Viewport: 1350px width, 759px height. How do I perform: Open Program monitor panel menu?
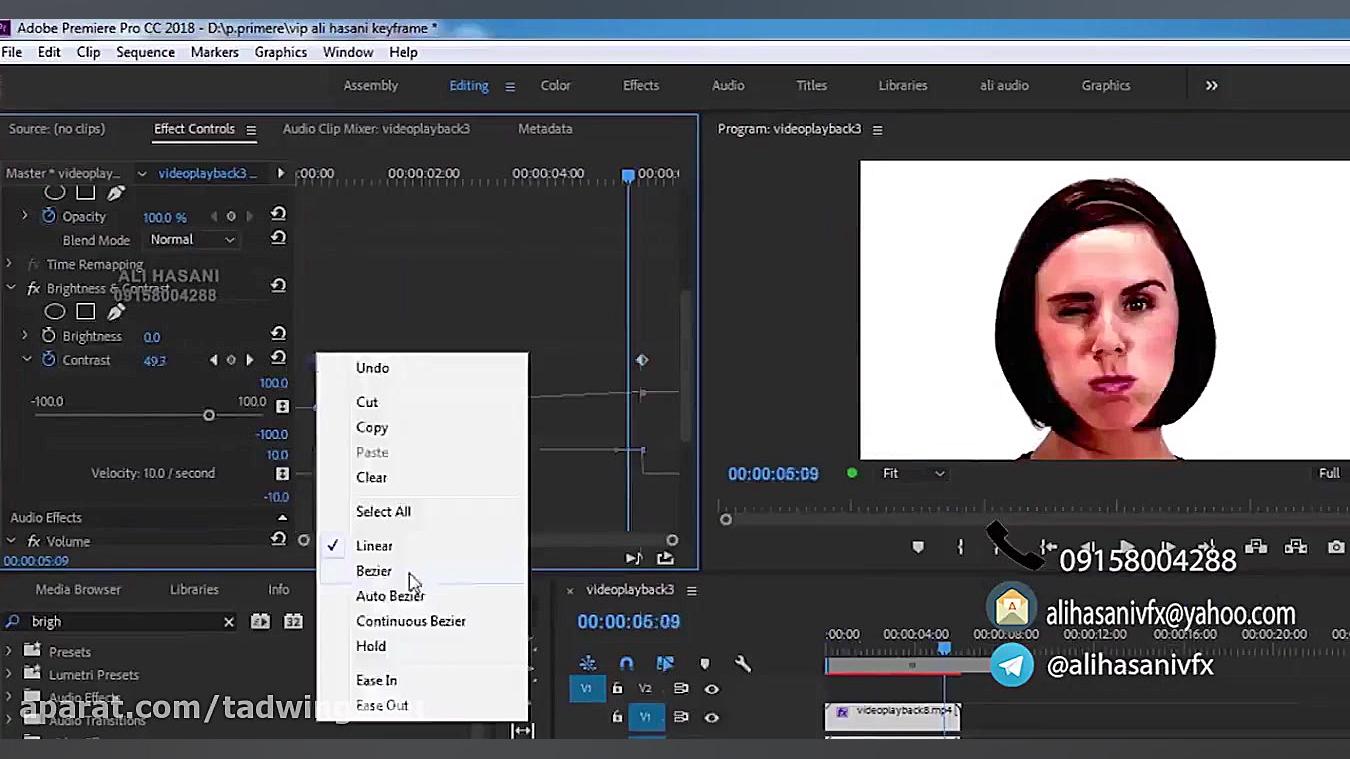click(877, 130)
